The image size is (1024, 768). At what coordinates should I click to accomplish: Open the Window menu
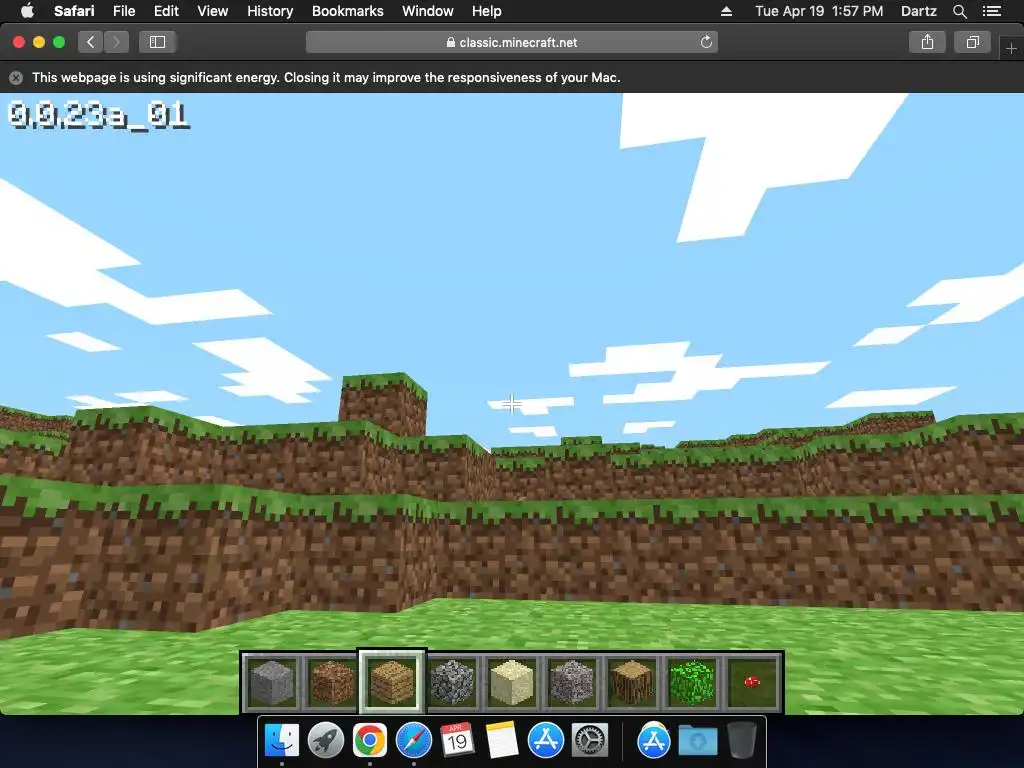(x=428, y=11)
